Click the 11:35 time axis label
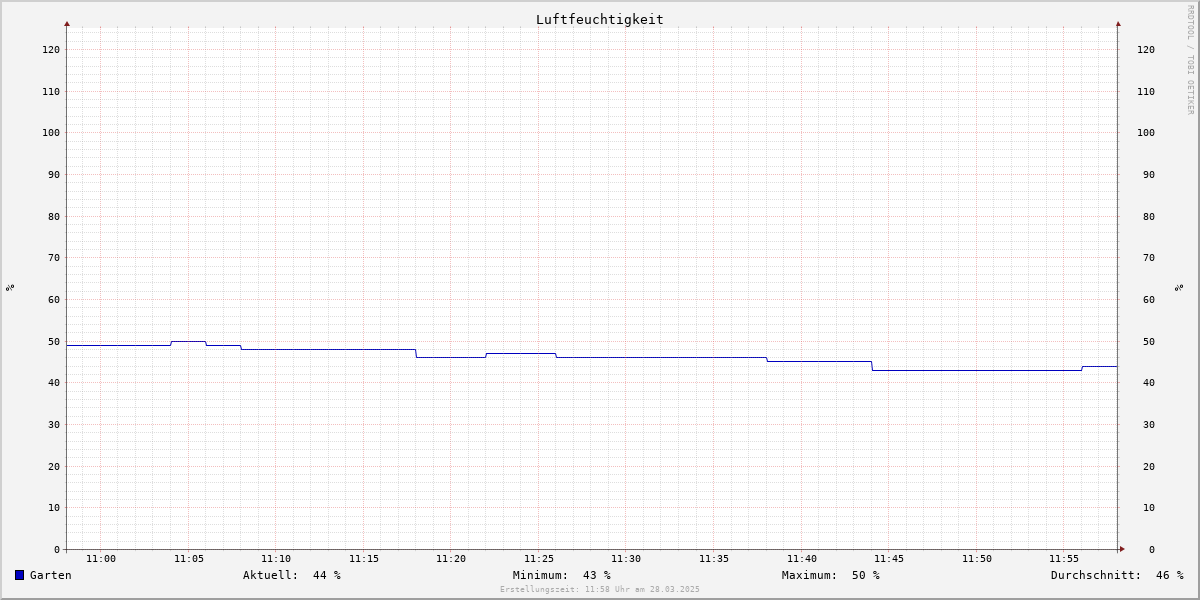 click(714, 559)
